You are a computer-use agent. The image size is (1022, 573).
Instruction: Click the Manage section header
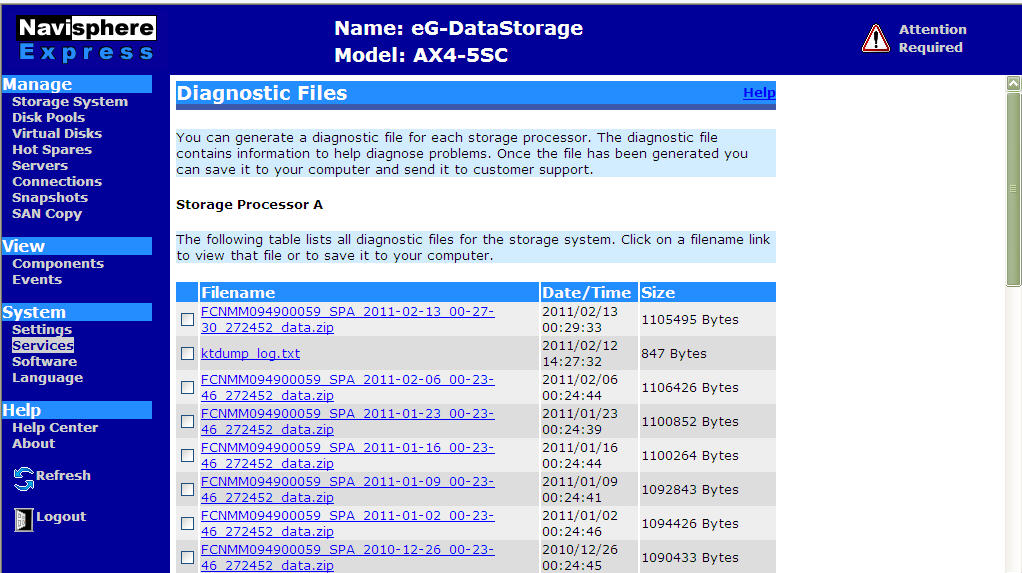77,84
